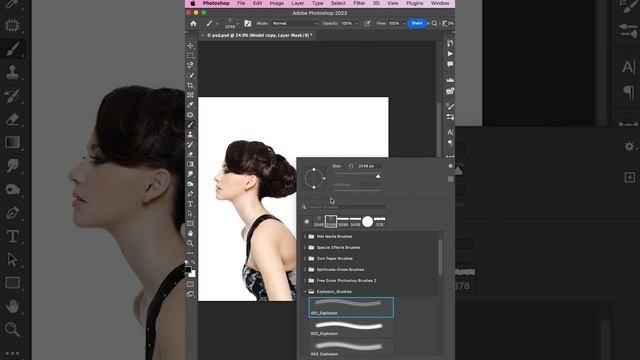The width and height of the screenshot is (640, 360).
Task: Collapse the Explosion_Brushes folder
Action: (305, 291)
